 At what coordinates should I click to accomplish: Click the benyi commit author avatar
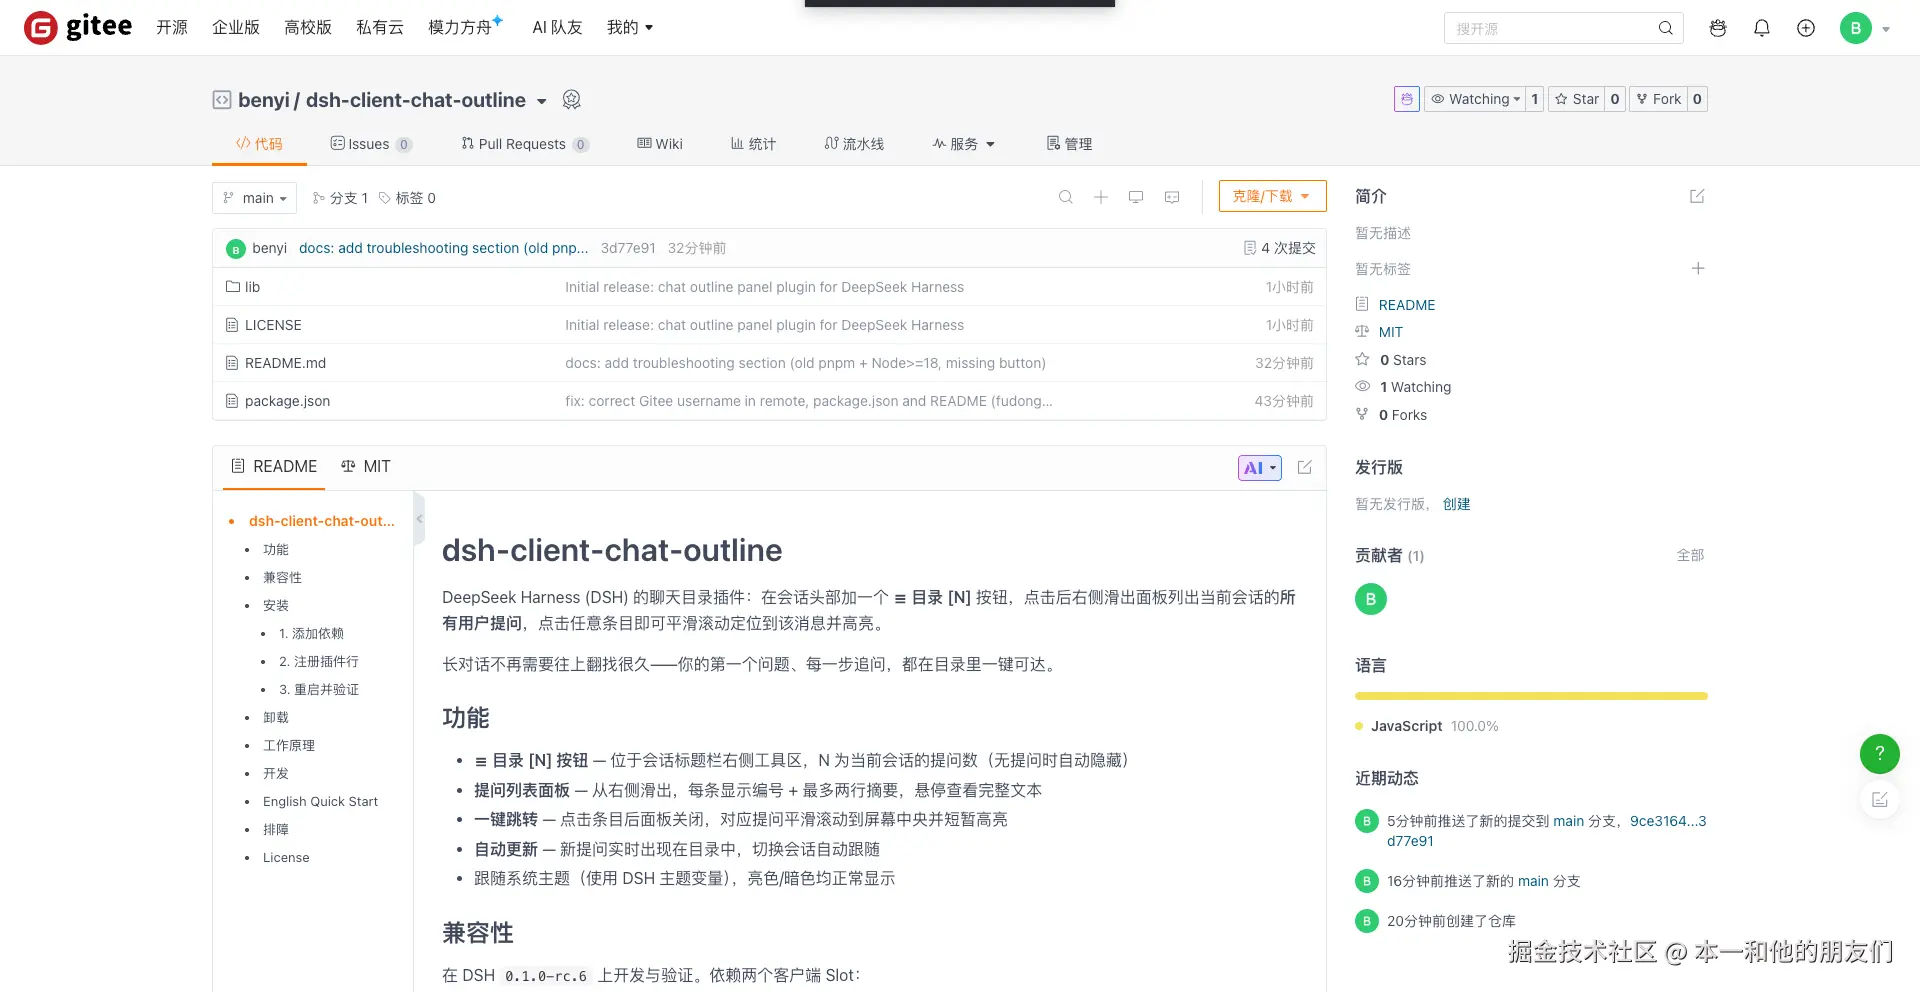point(236,249)
